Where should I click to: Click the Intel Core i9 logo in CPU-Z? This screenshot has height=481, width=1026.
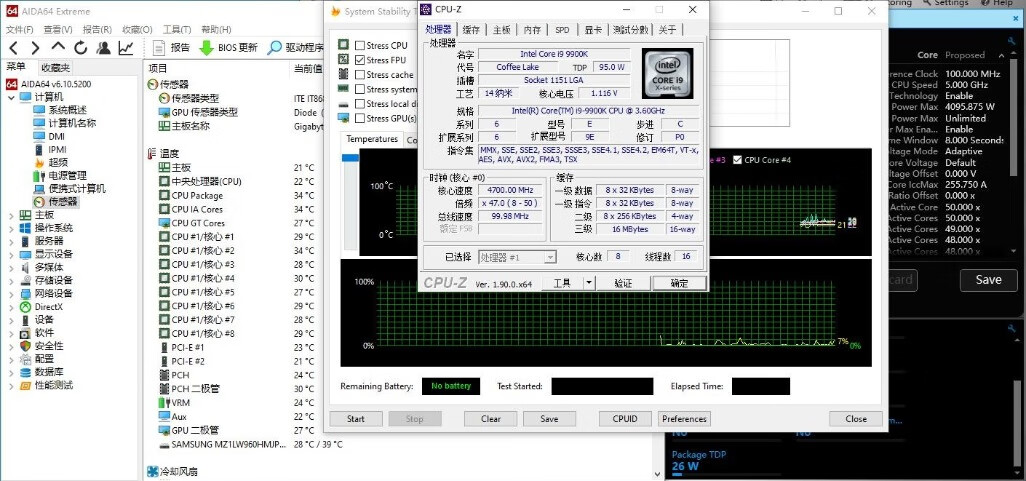click(x=667, y=73)
